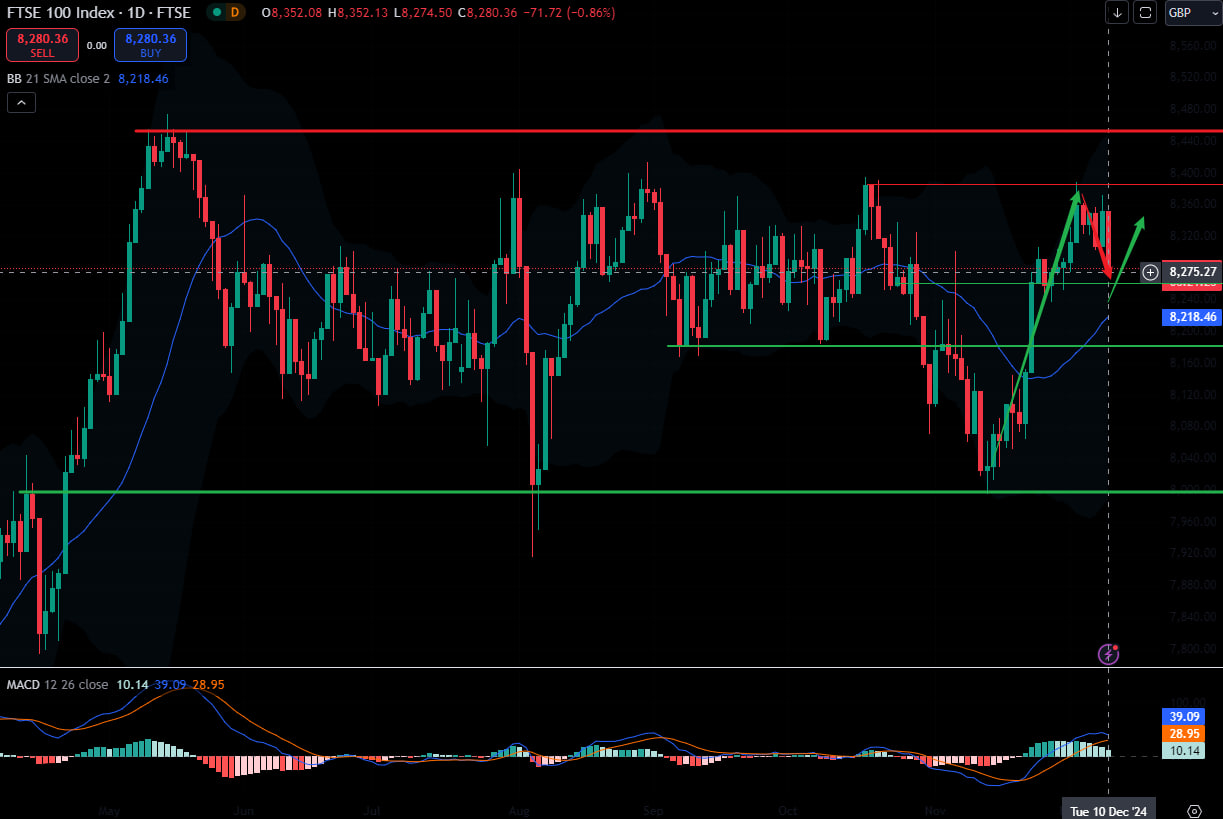Viewport: 1223px width, 819px height.
Task: Click the Sep label on the time axis
Action: pyautogui.click(x=652, y=809)
